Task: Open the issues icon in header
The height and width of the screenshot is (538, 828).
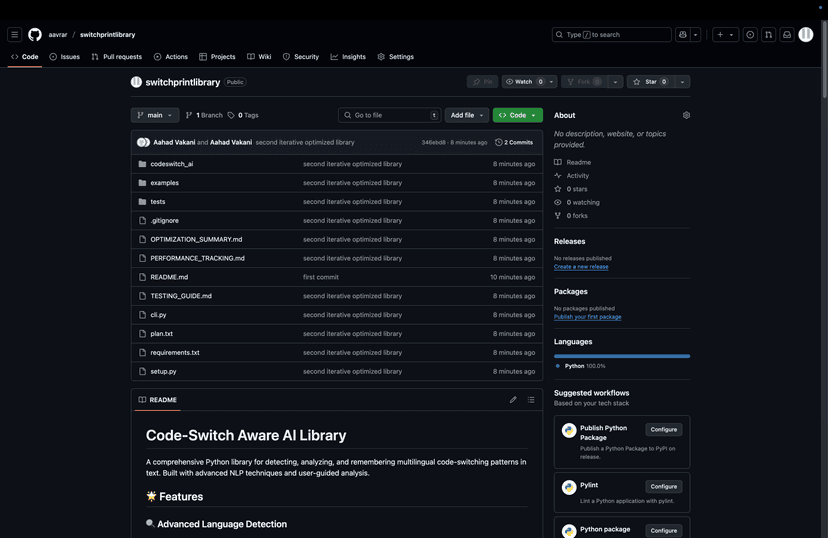Action: (x=750, y=35)
